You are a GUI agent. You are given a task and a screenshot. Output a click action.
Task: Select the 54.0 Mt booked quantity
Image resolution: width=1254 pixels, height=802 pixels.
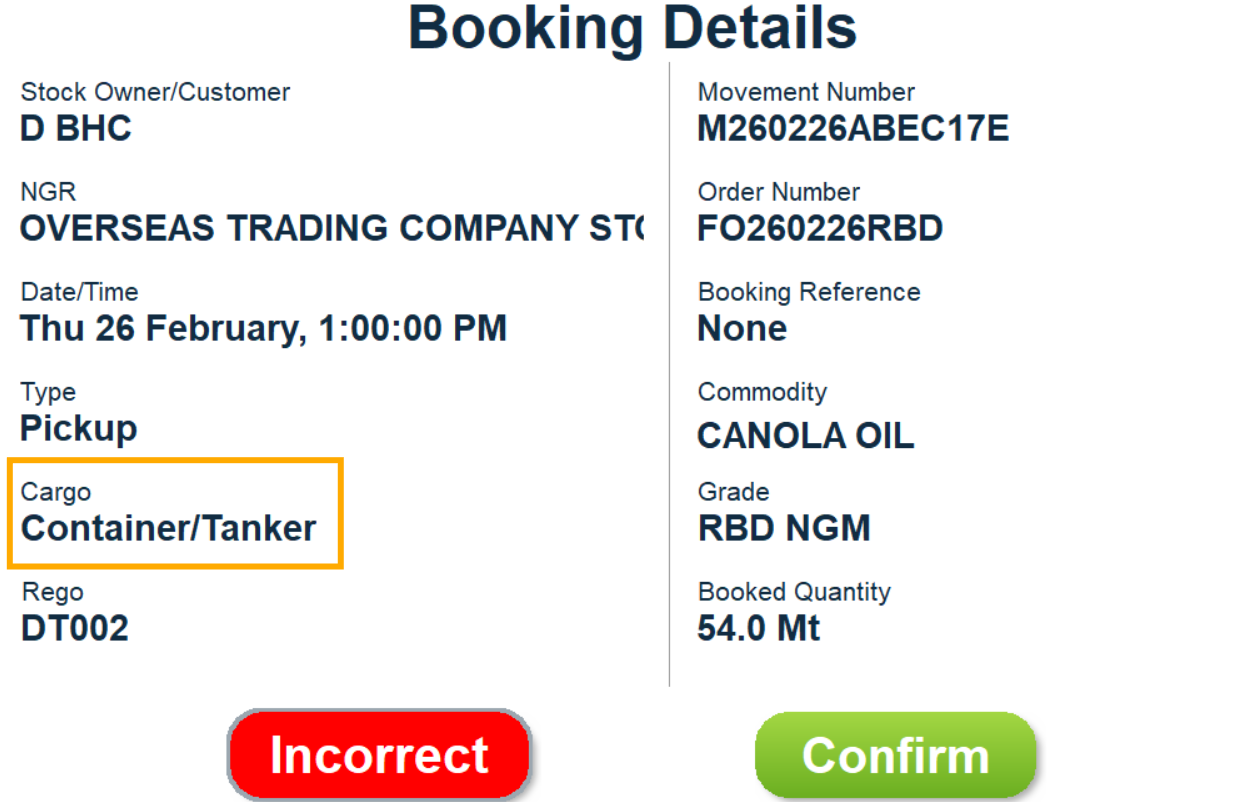click(758, 628)
